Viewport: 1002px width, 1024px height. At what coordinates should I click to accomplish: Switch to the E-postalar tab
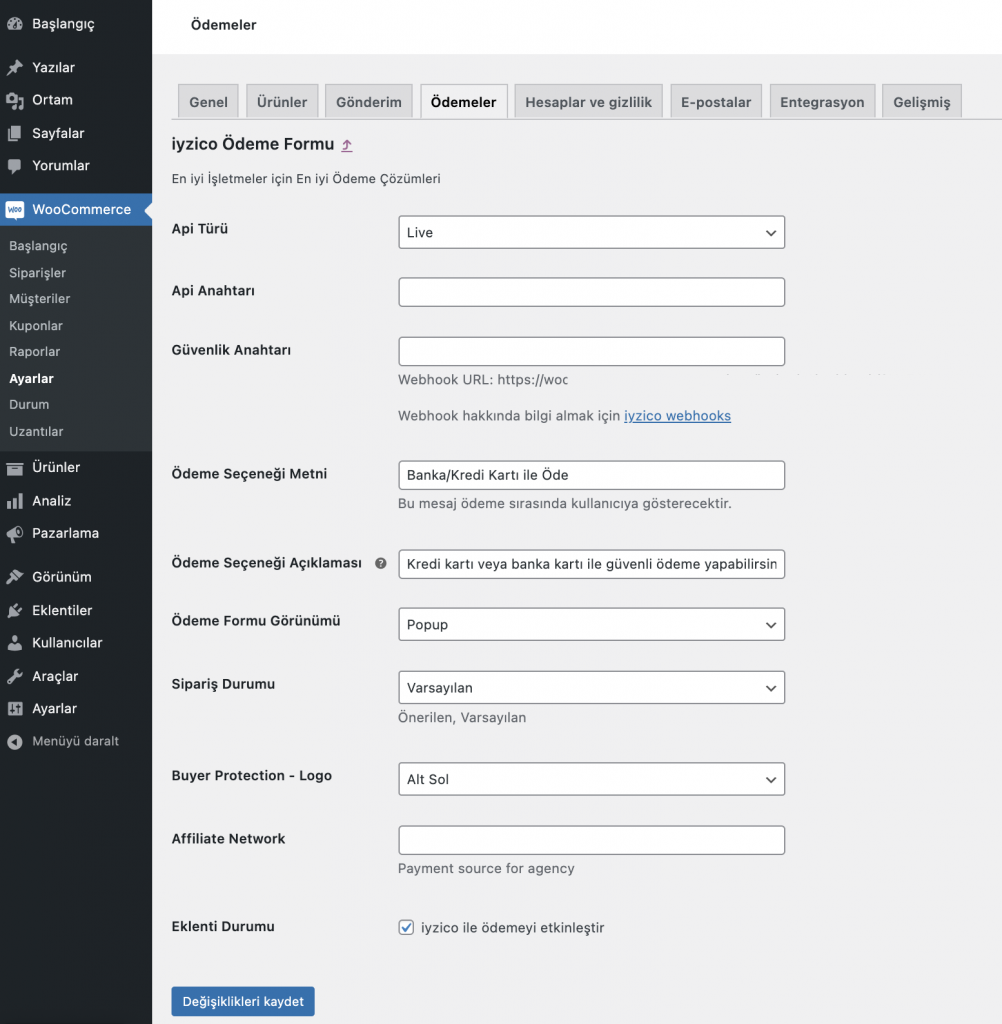click(716, 102)
